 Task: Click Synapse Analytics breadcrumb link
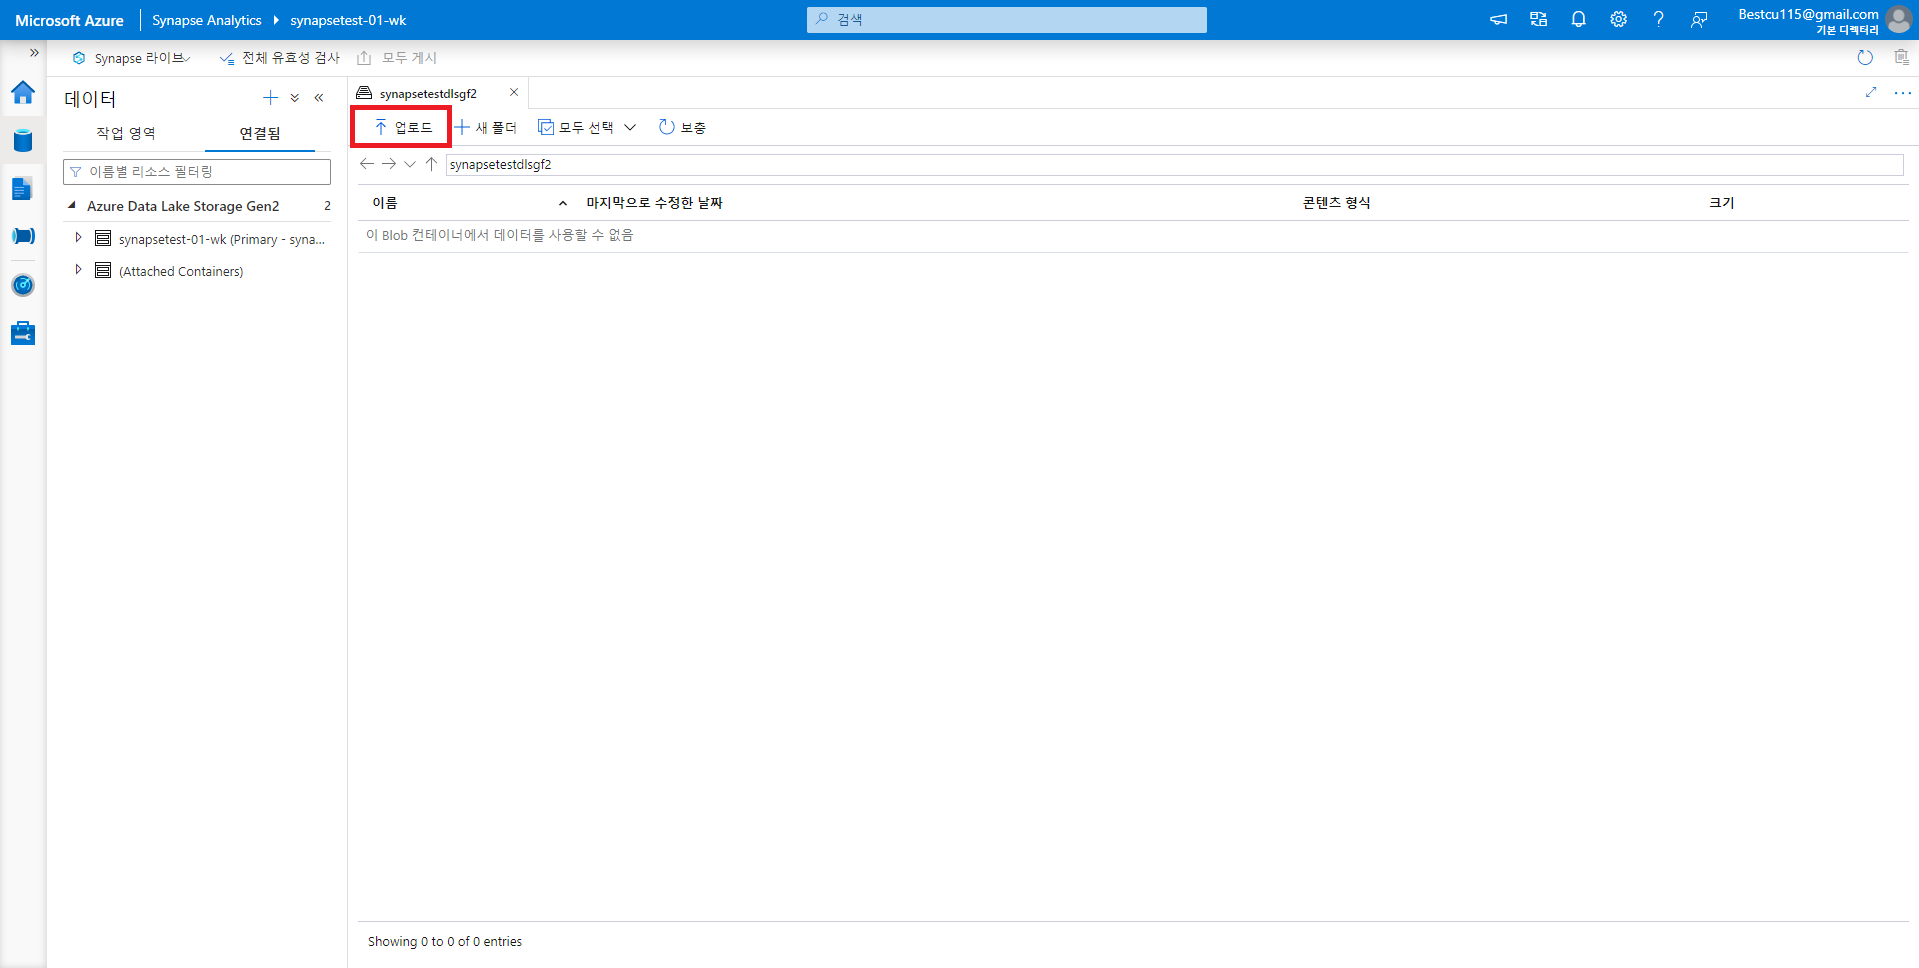coord(206,20)
